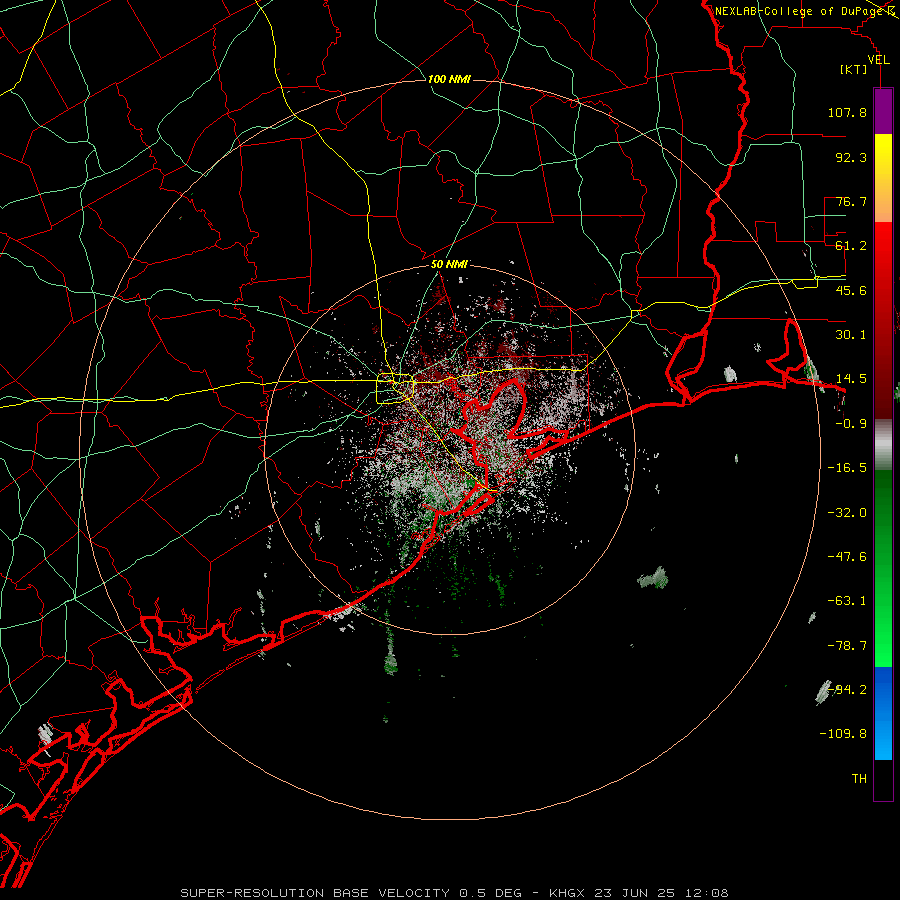This screenshot has height=900, width=900.
Task: Click the TH label under the color bar
Action: [x=859, y=779]
